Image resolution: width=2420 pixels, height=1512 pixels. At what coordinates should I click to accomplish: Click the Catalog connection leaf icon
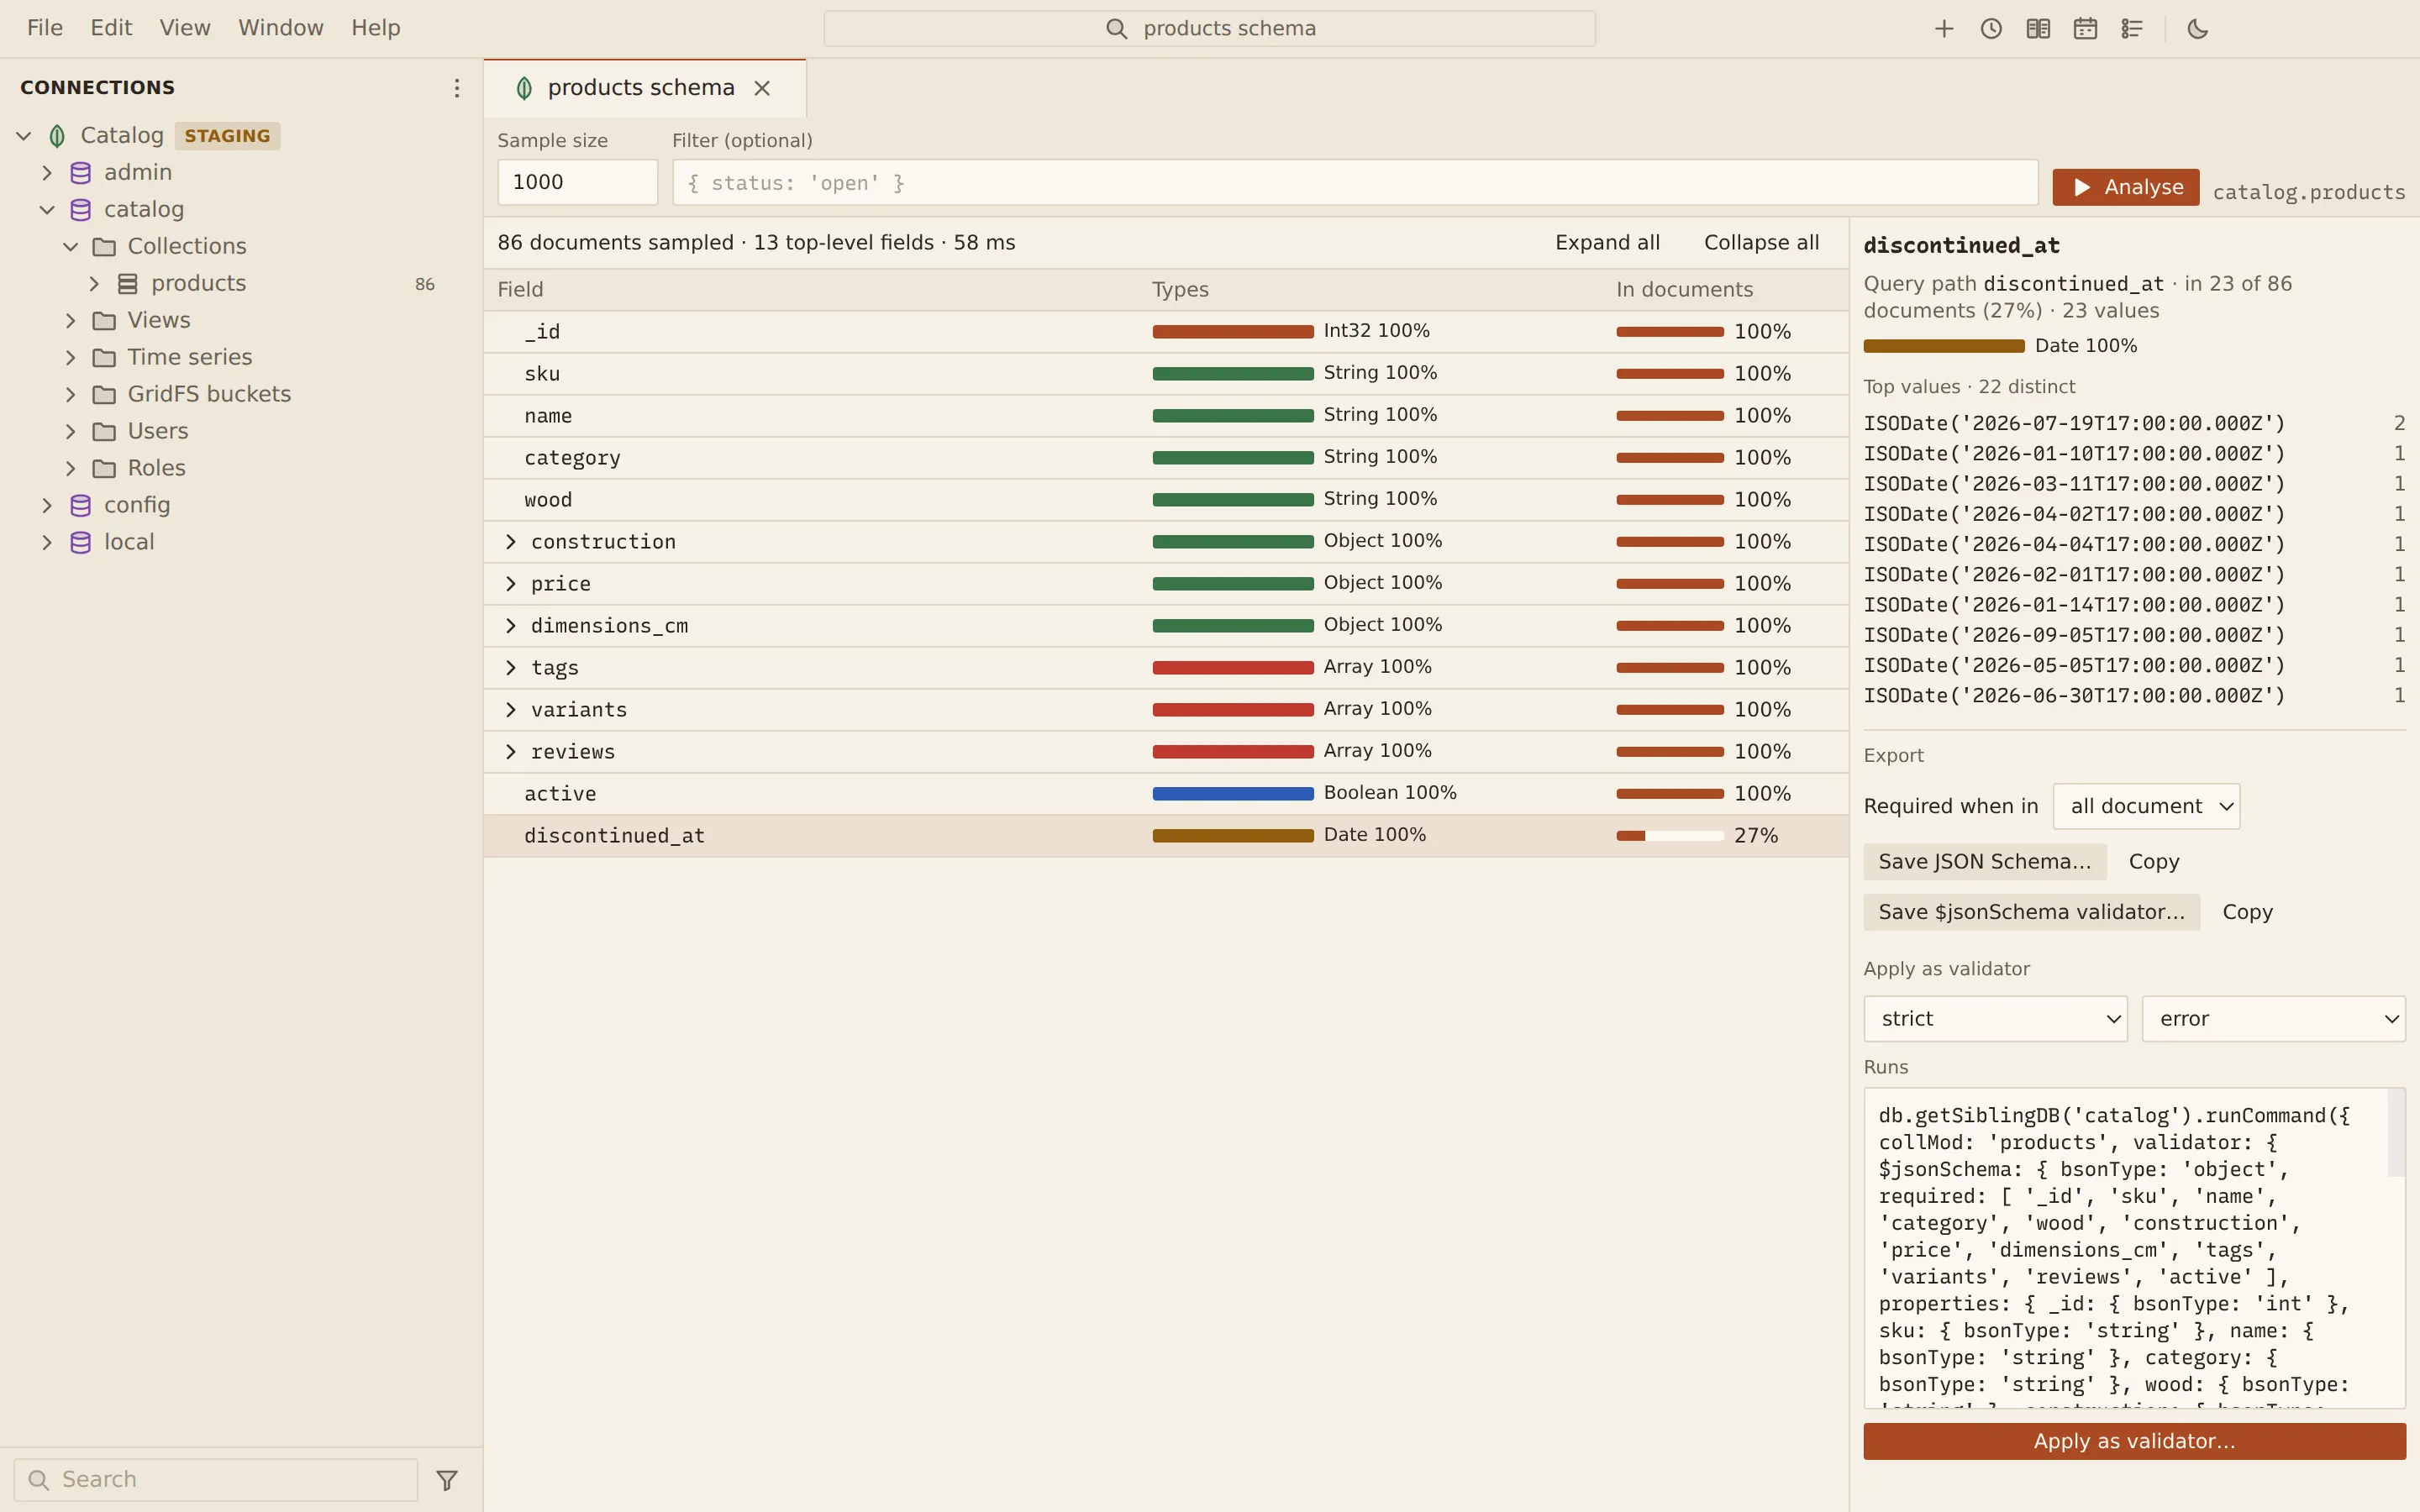pyautogui.click(x=57, y=135)
